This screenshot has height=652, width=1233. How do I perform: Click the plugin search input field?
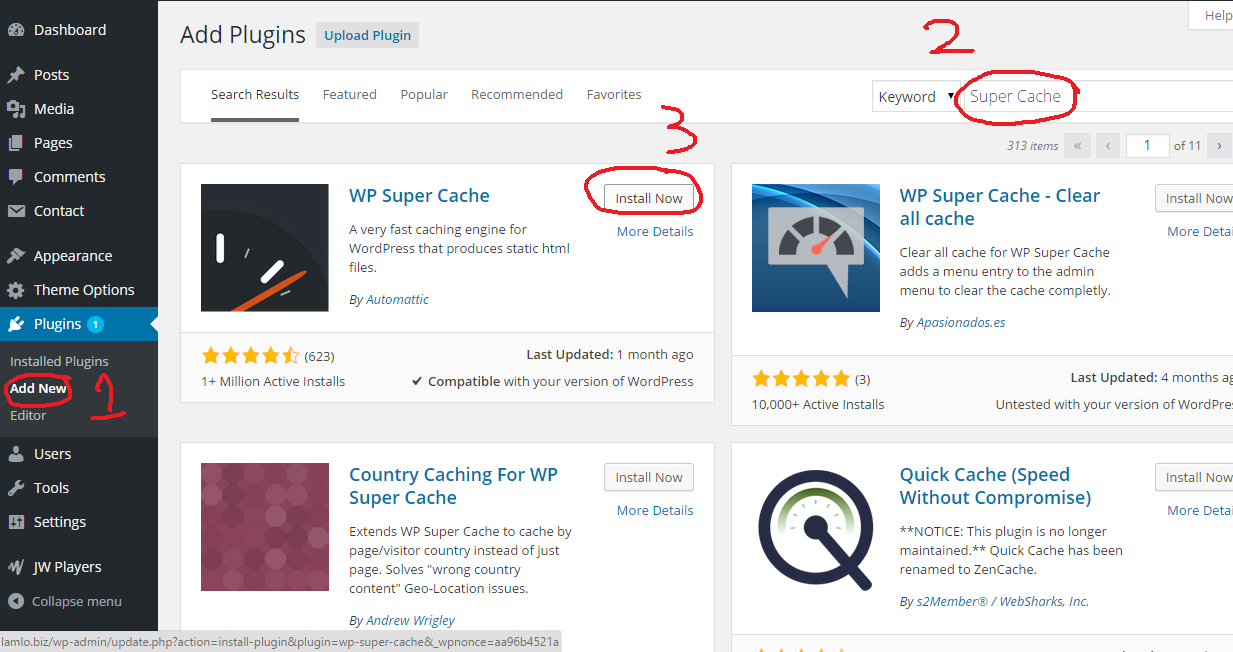pyautogui.click(x=1097, y=97)
